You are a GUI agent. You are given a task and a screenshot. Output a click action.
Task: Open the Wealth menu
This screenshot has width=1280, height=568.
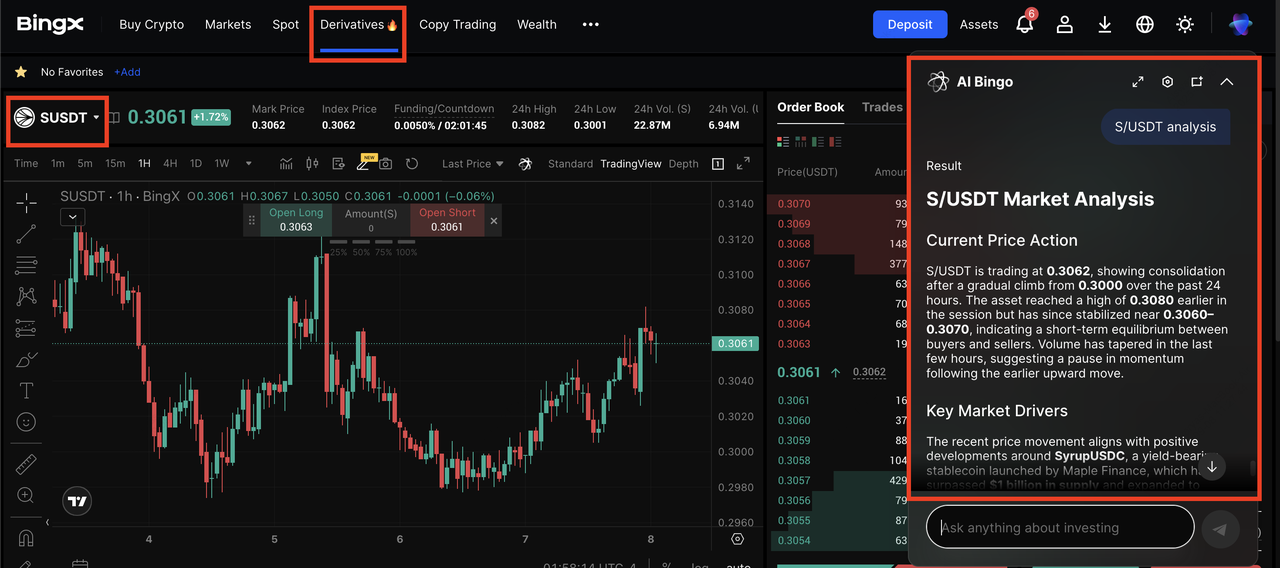pos(537,24)
